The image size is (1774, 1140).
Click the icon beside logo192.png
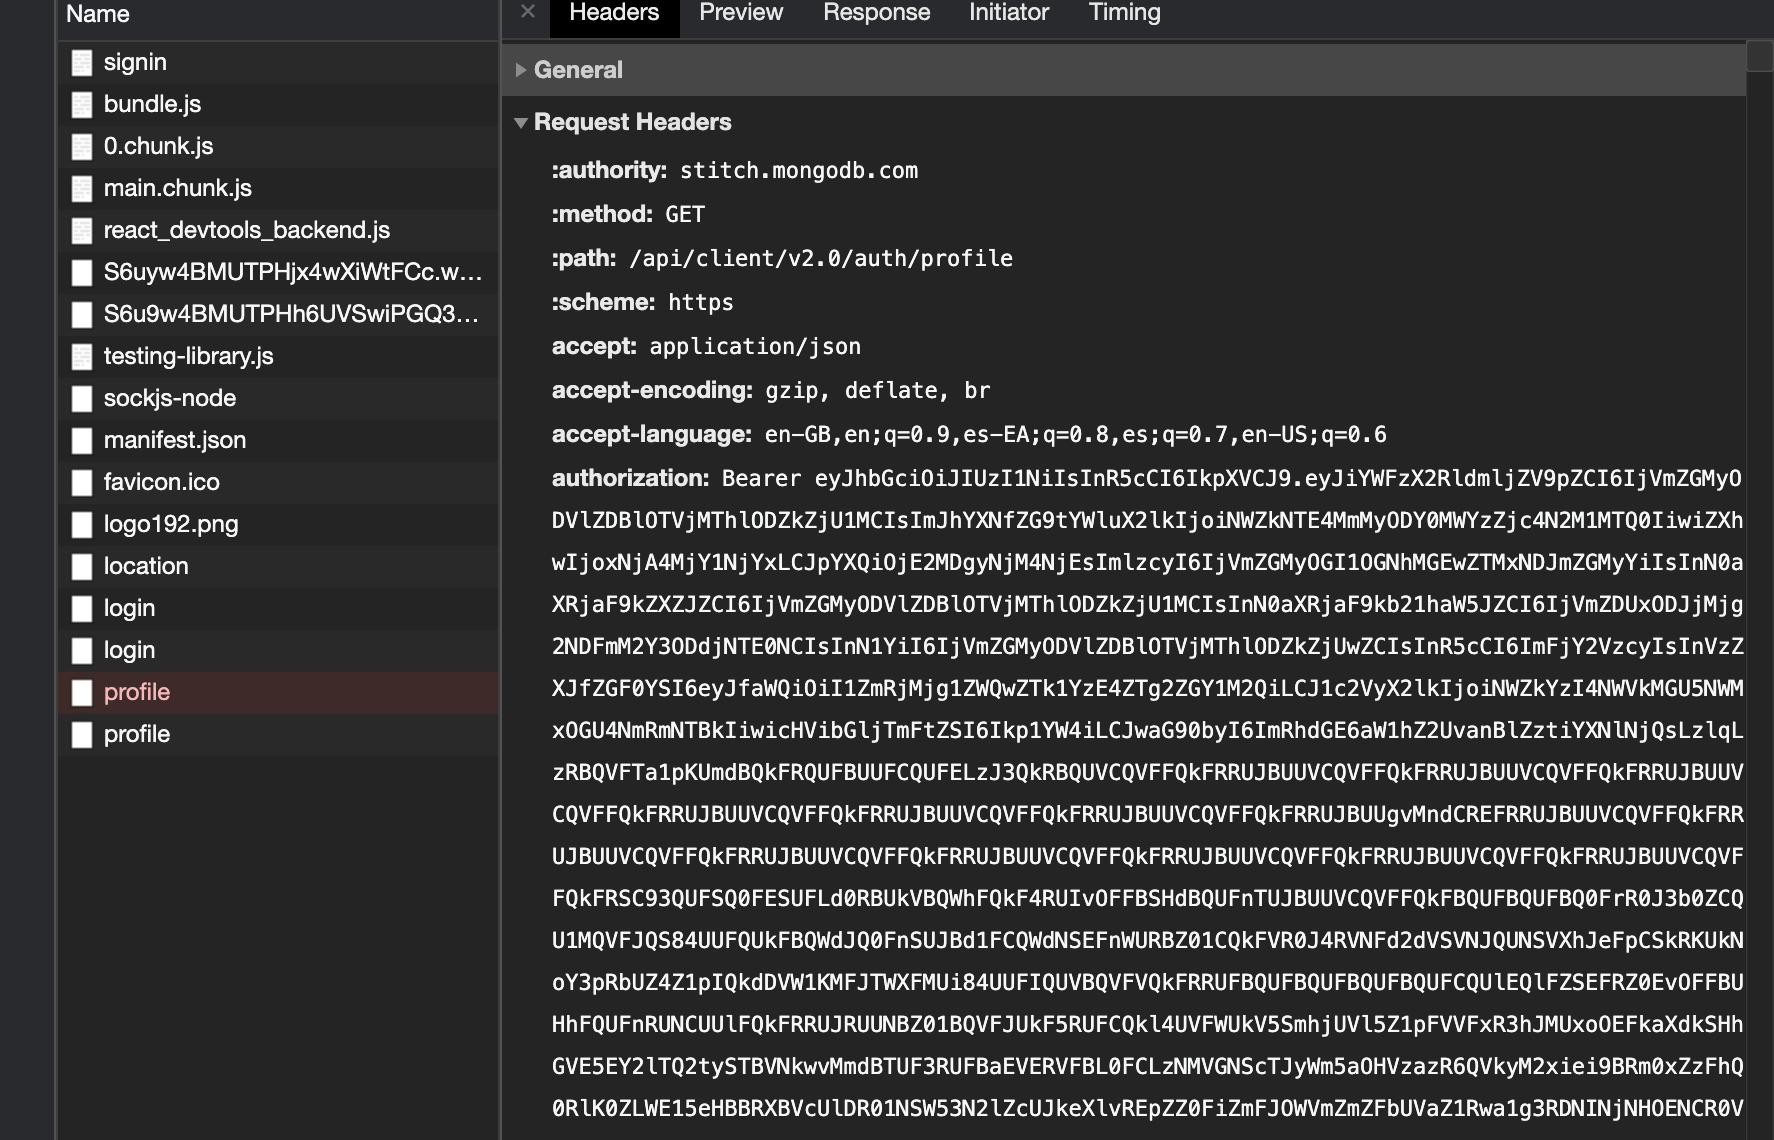click(x=81, y=524)
